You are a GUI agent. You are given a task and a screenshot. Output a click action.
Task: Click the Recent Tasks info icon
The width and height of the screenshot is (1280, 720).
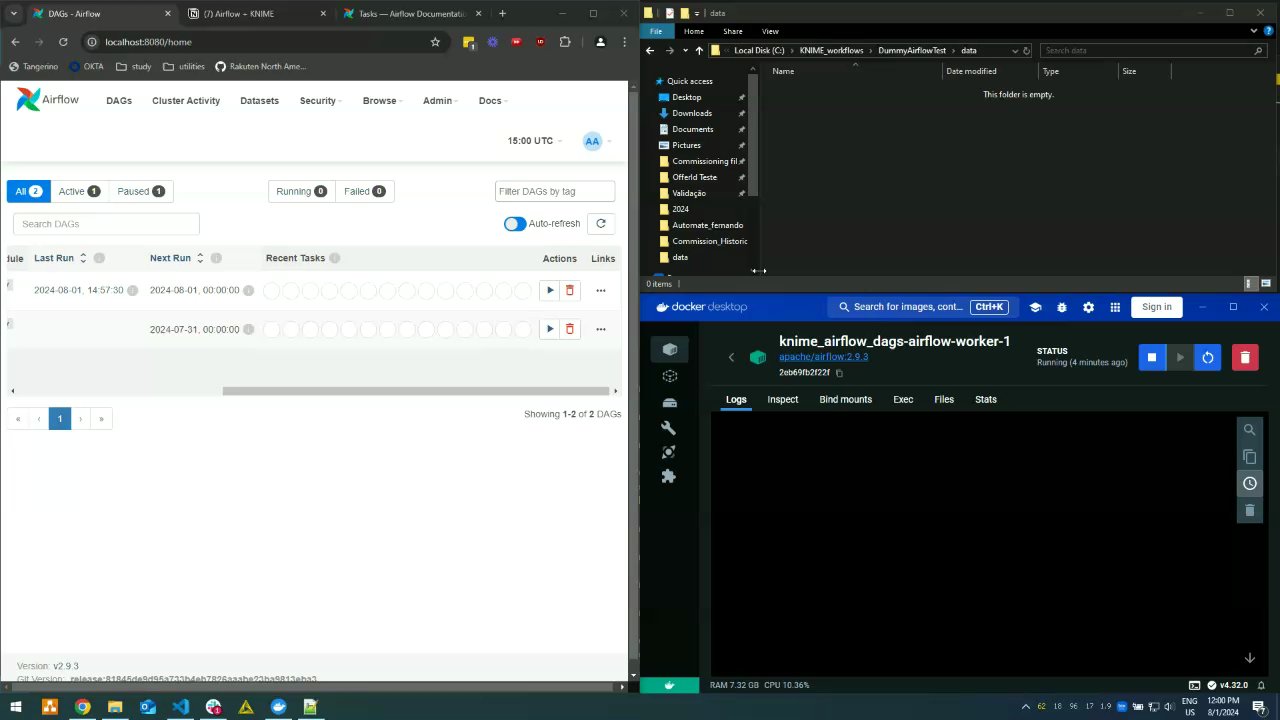pos(334,258)
